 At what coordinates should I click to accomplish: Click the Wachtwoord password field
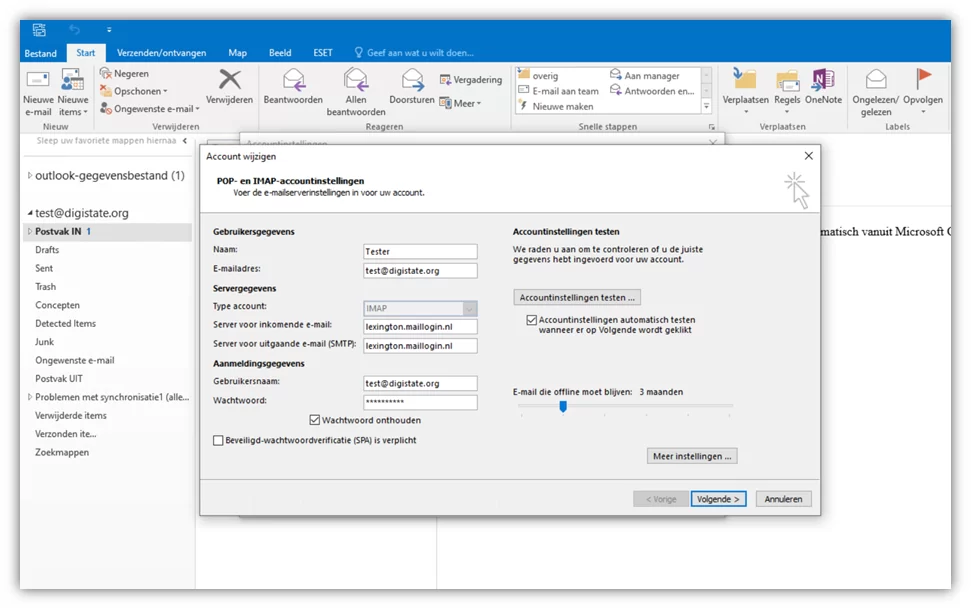pos(420,402)
